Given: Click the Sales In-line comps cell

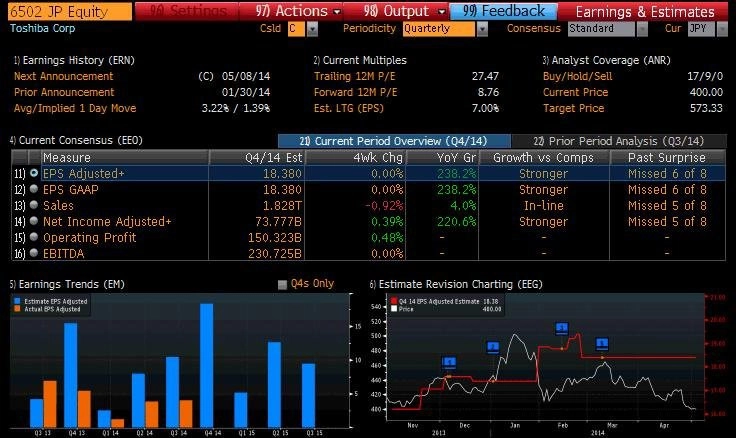Looking at the screenshot, I should tap(544, 206).
